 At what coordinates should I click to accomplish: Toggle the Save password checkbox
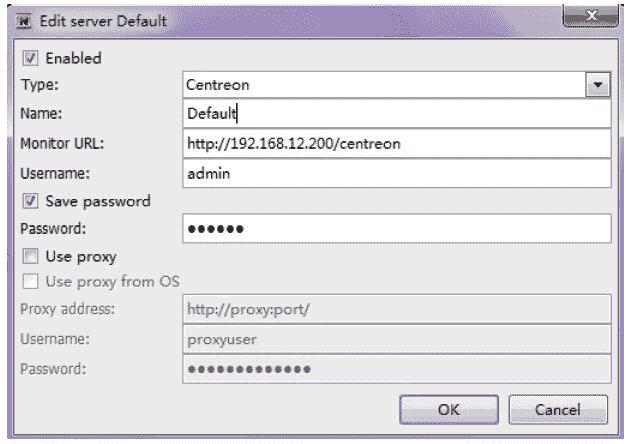(30, 201)
